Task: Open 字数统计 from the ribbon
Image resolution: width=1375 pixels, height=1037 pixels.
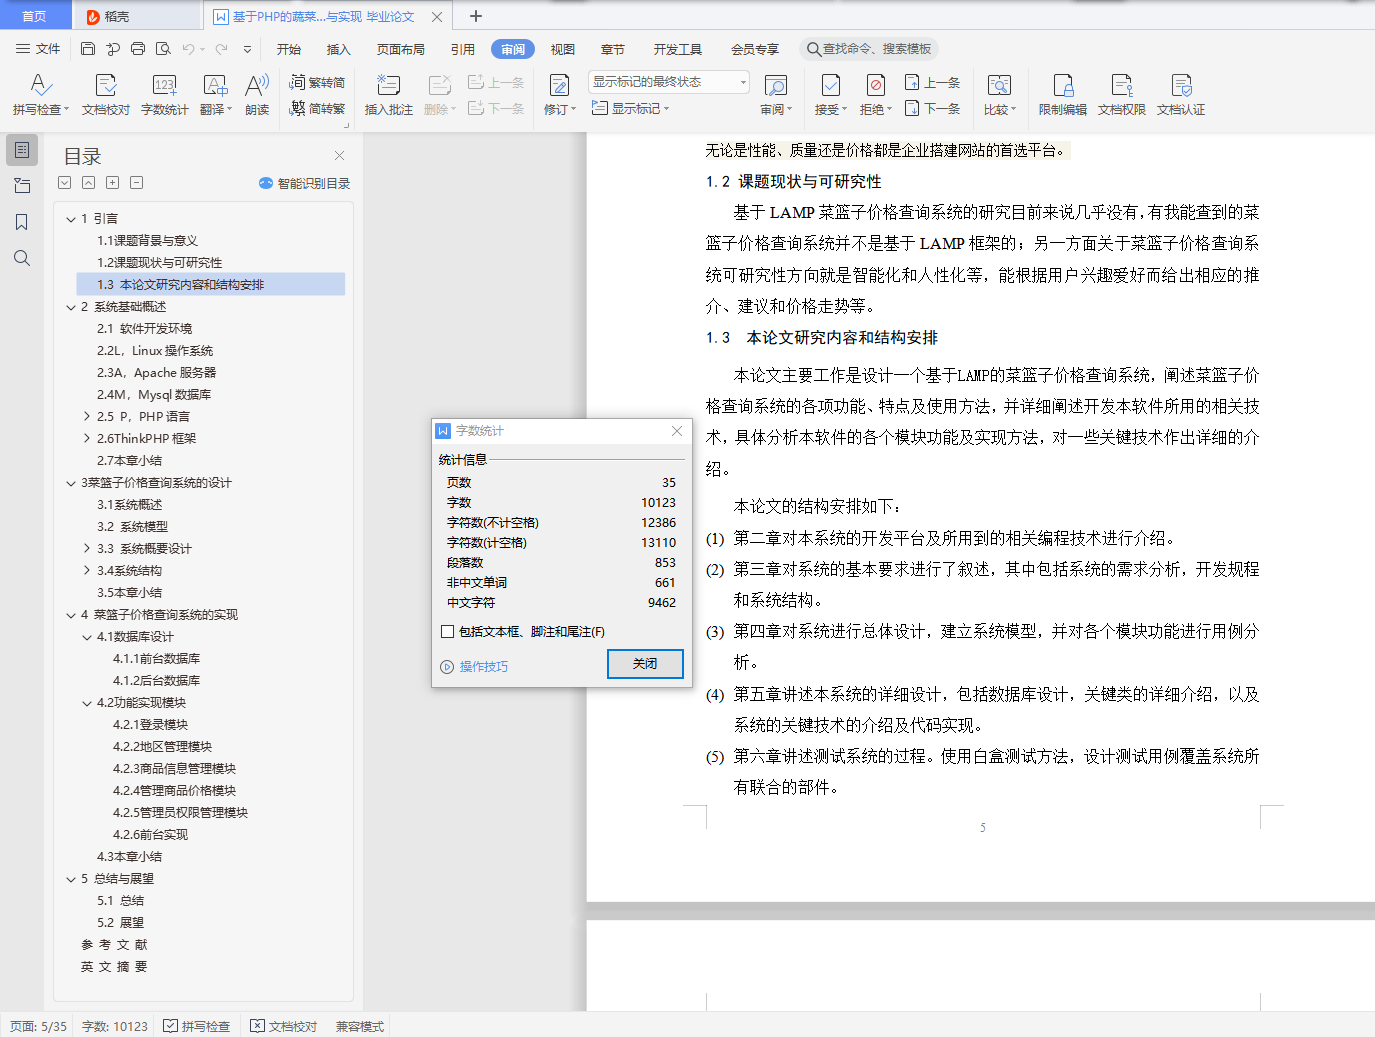Action: [164, 94]
